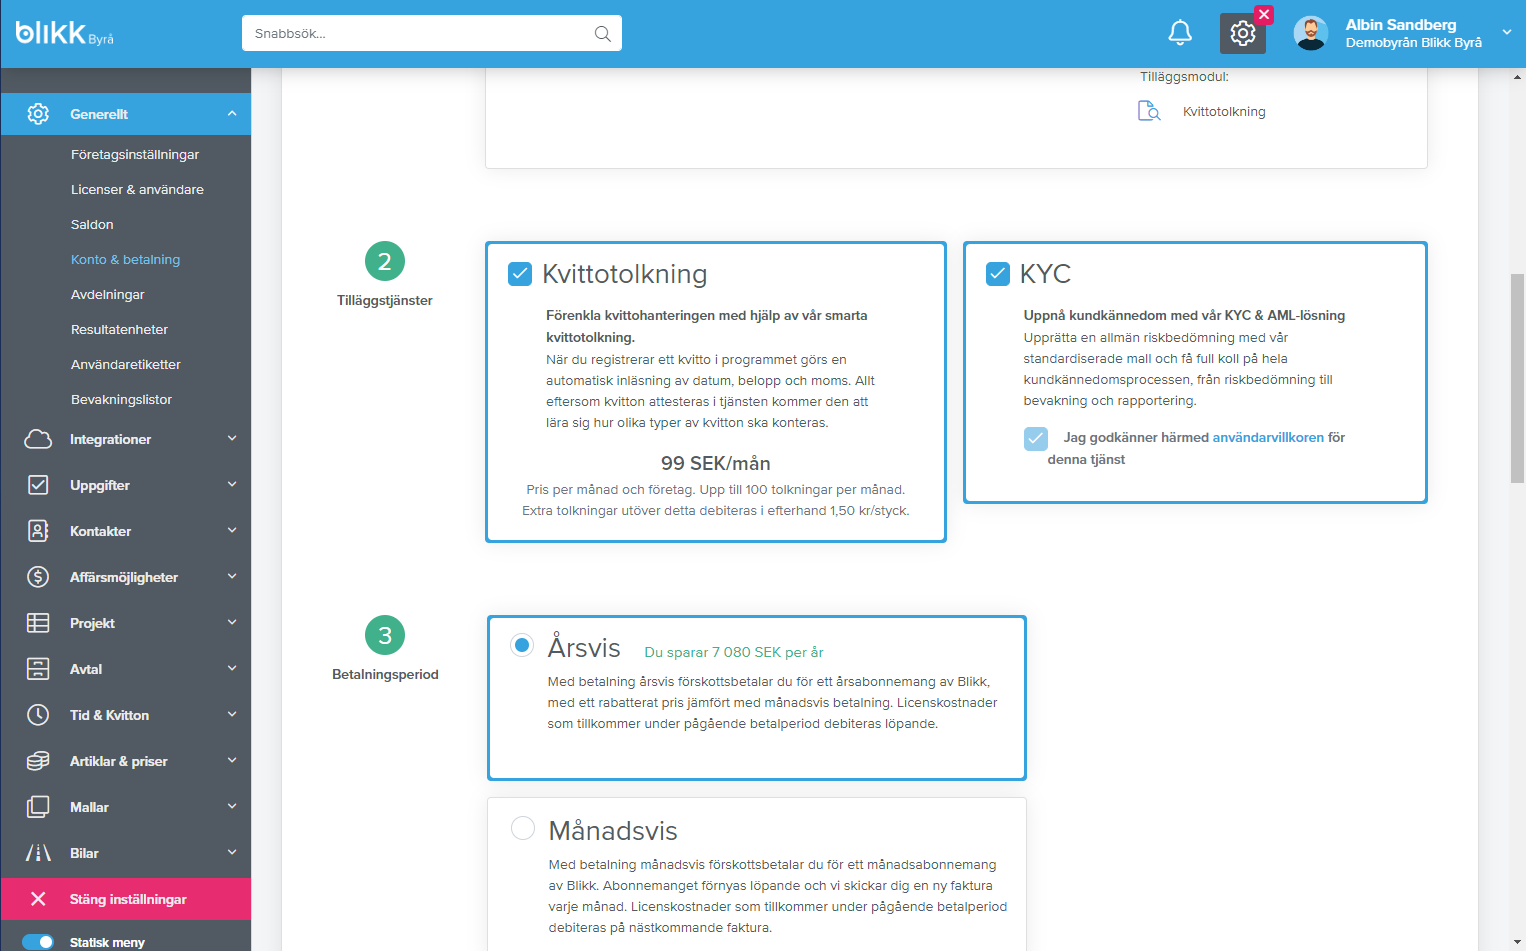This screenshot has height=951, width=1526.
Task: Click the Integrationer cloud icon
Action: (38, 439)
